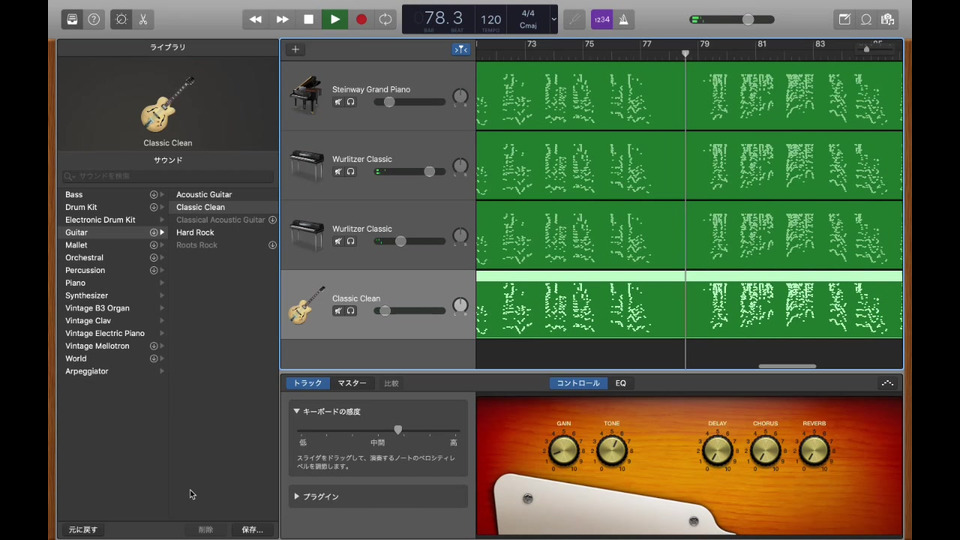Add a new track with the plus button
The image size is (960, 540).
click(295, 49)
